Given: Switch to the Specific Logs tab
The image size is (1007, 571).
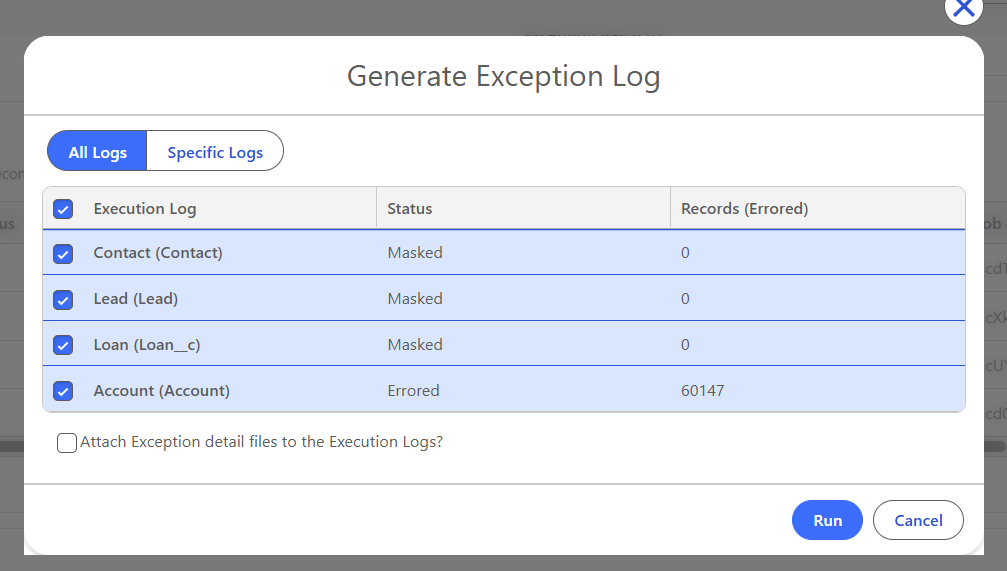Looking at the screenshot, I should point(215,152).
